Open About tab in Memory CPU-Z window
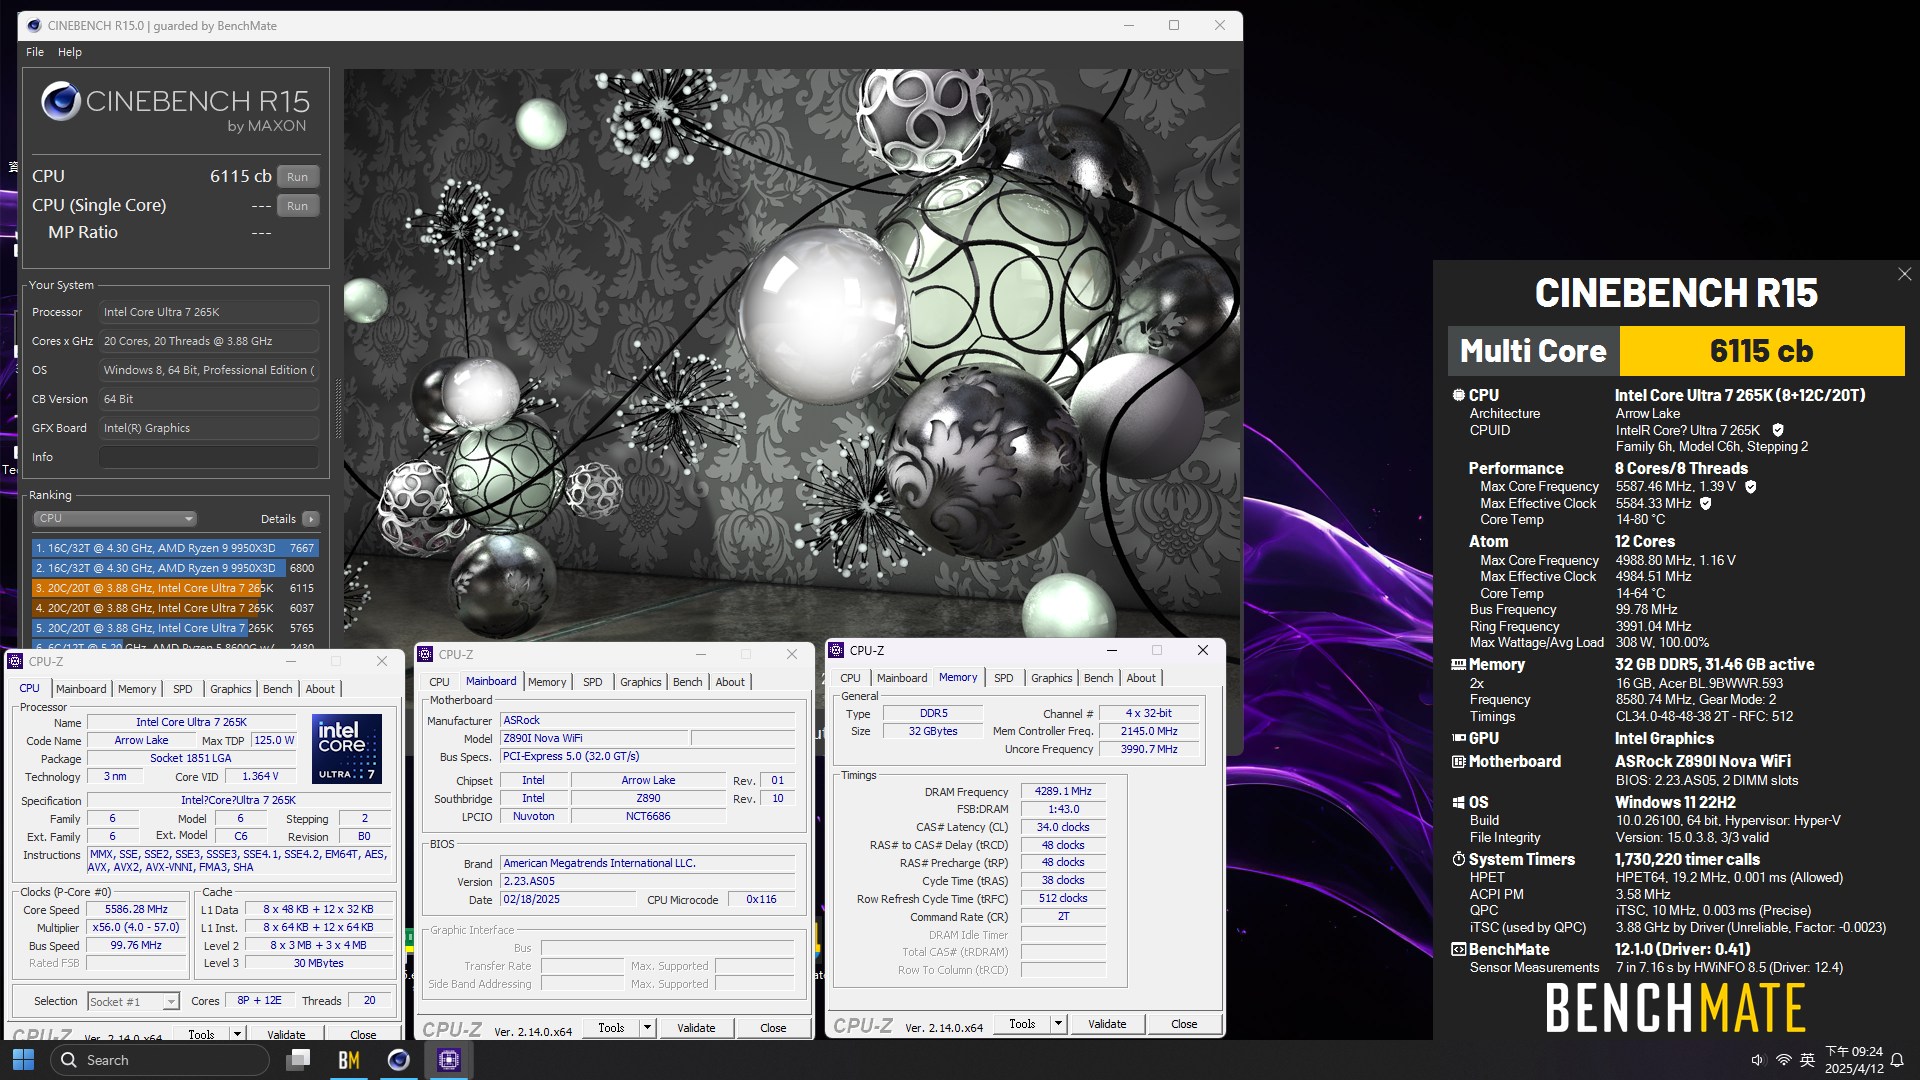The width and height of the screenshot is (1920, 1080). coord(1141,678)
